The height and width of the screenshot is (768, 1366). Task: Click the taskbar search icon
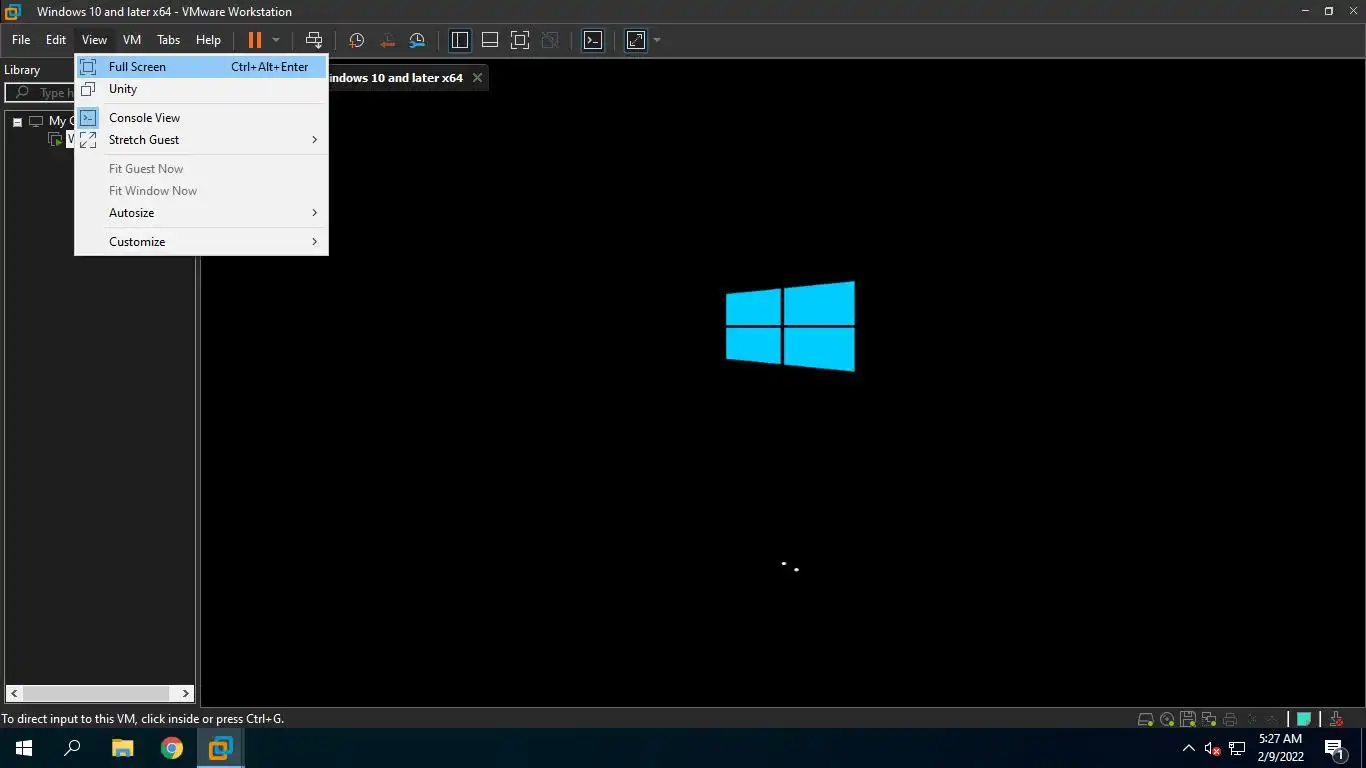point(72,748)
